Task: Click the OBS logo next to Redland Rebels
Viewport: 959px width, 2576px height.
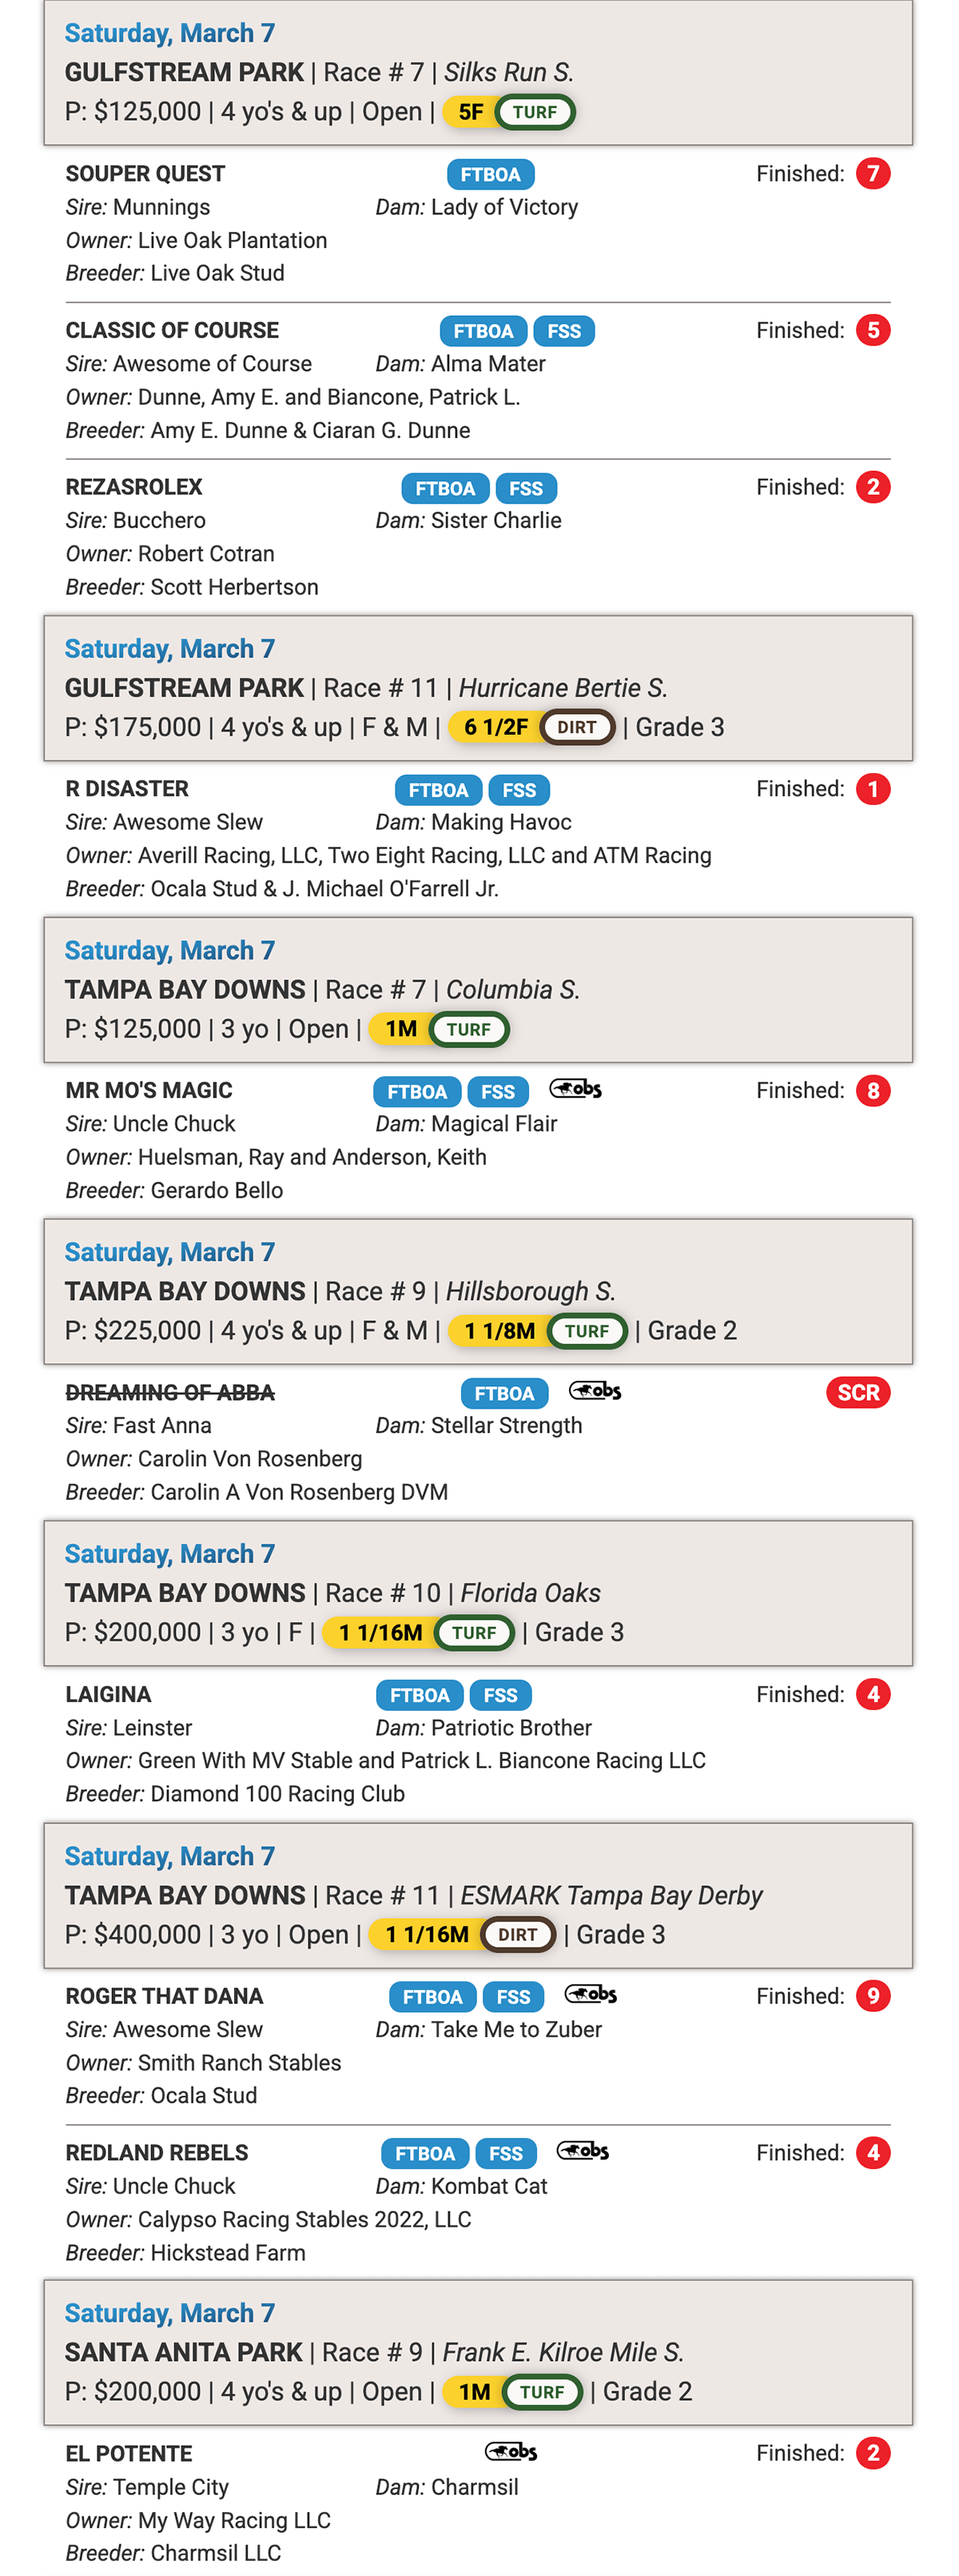Action: [582, 2151]
